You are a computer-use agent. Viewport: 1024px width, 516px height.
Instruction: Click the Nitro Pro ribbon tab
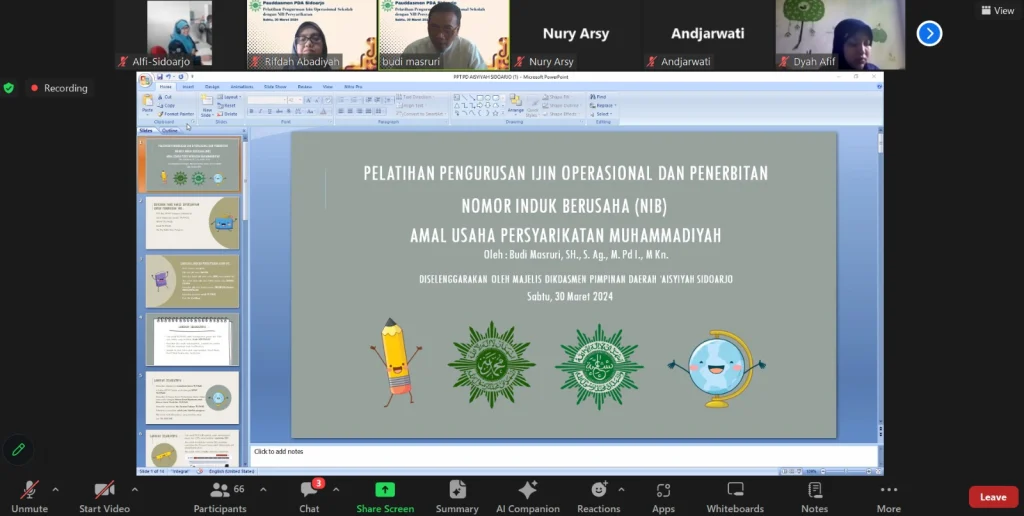tap(353, 86)
